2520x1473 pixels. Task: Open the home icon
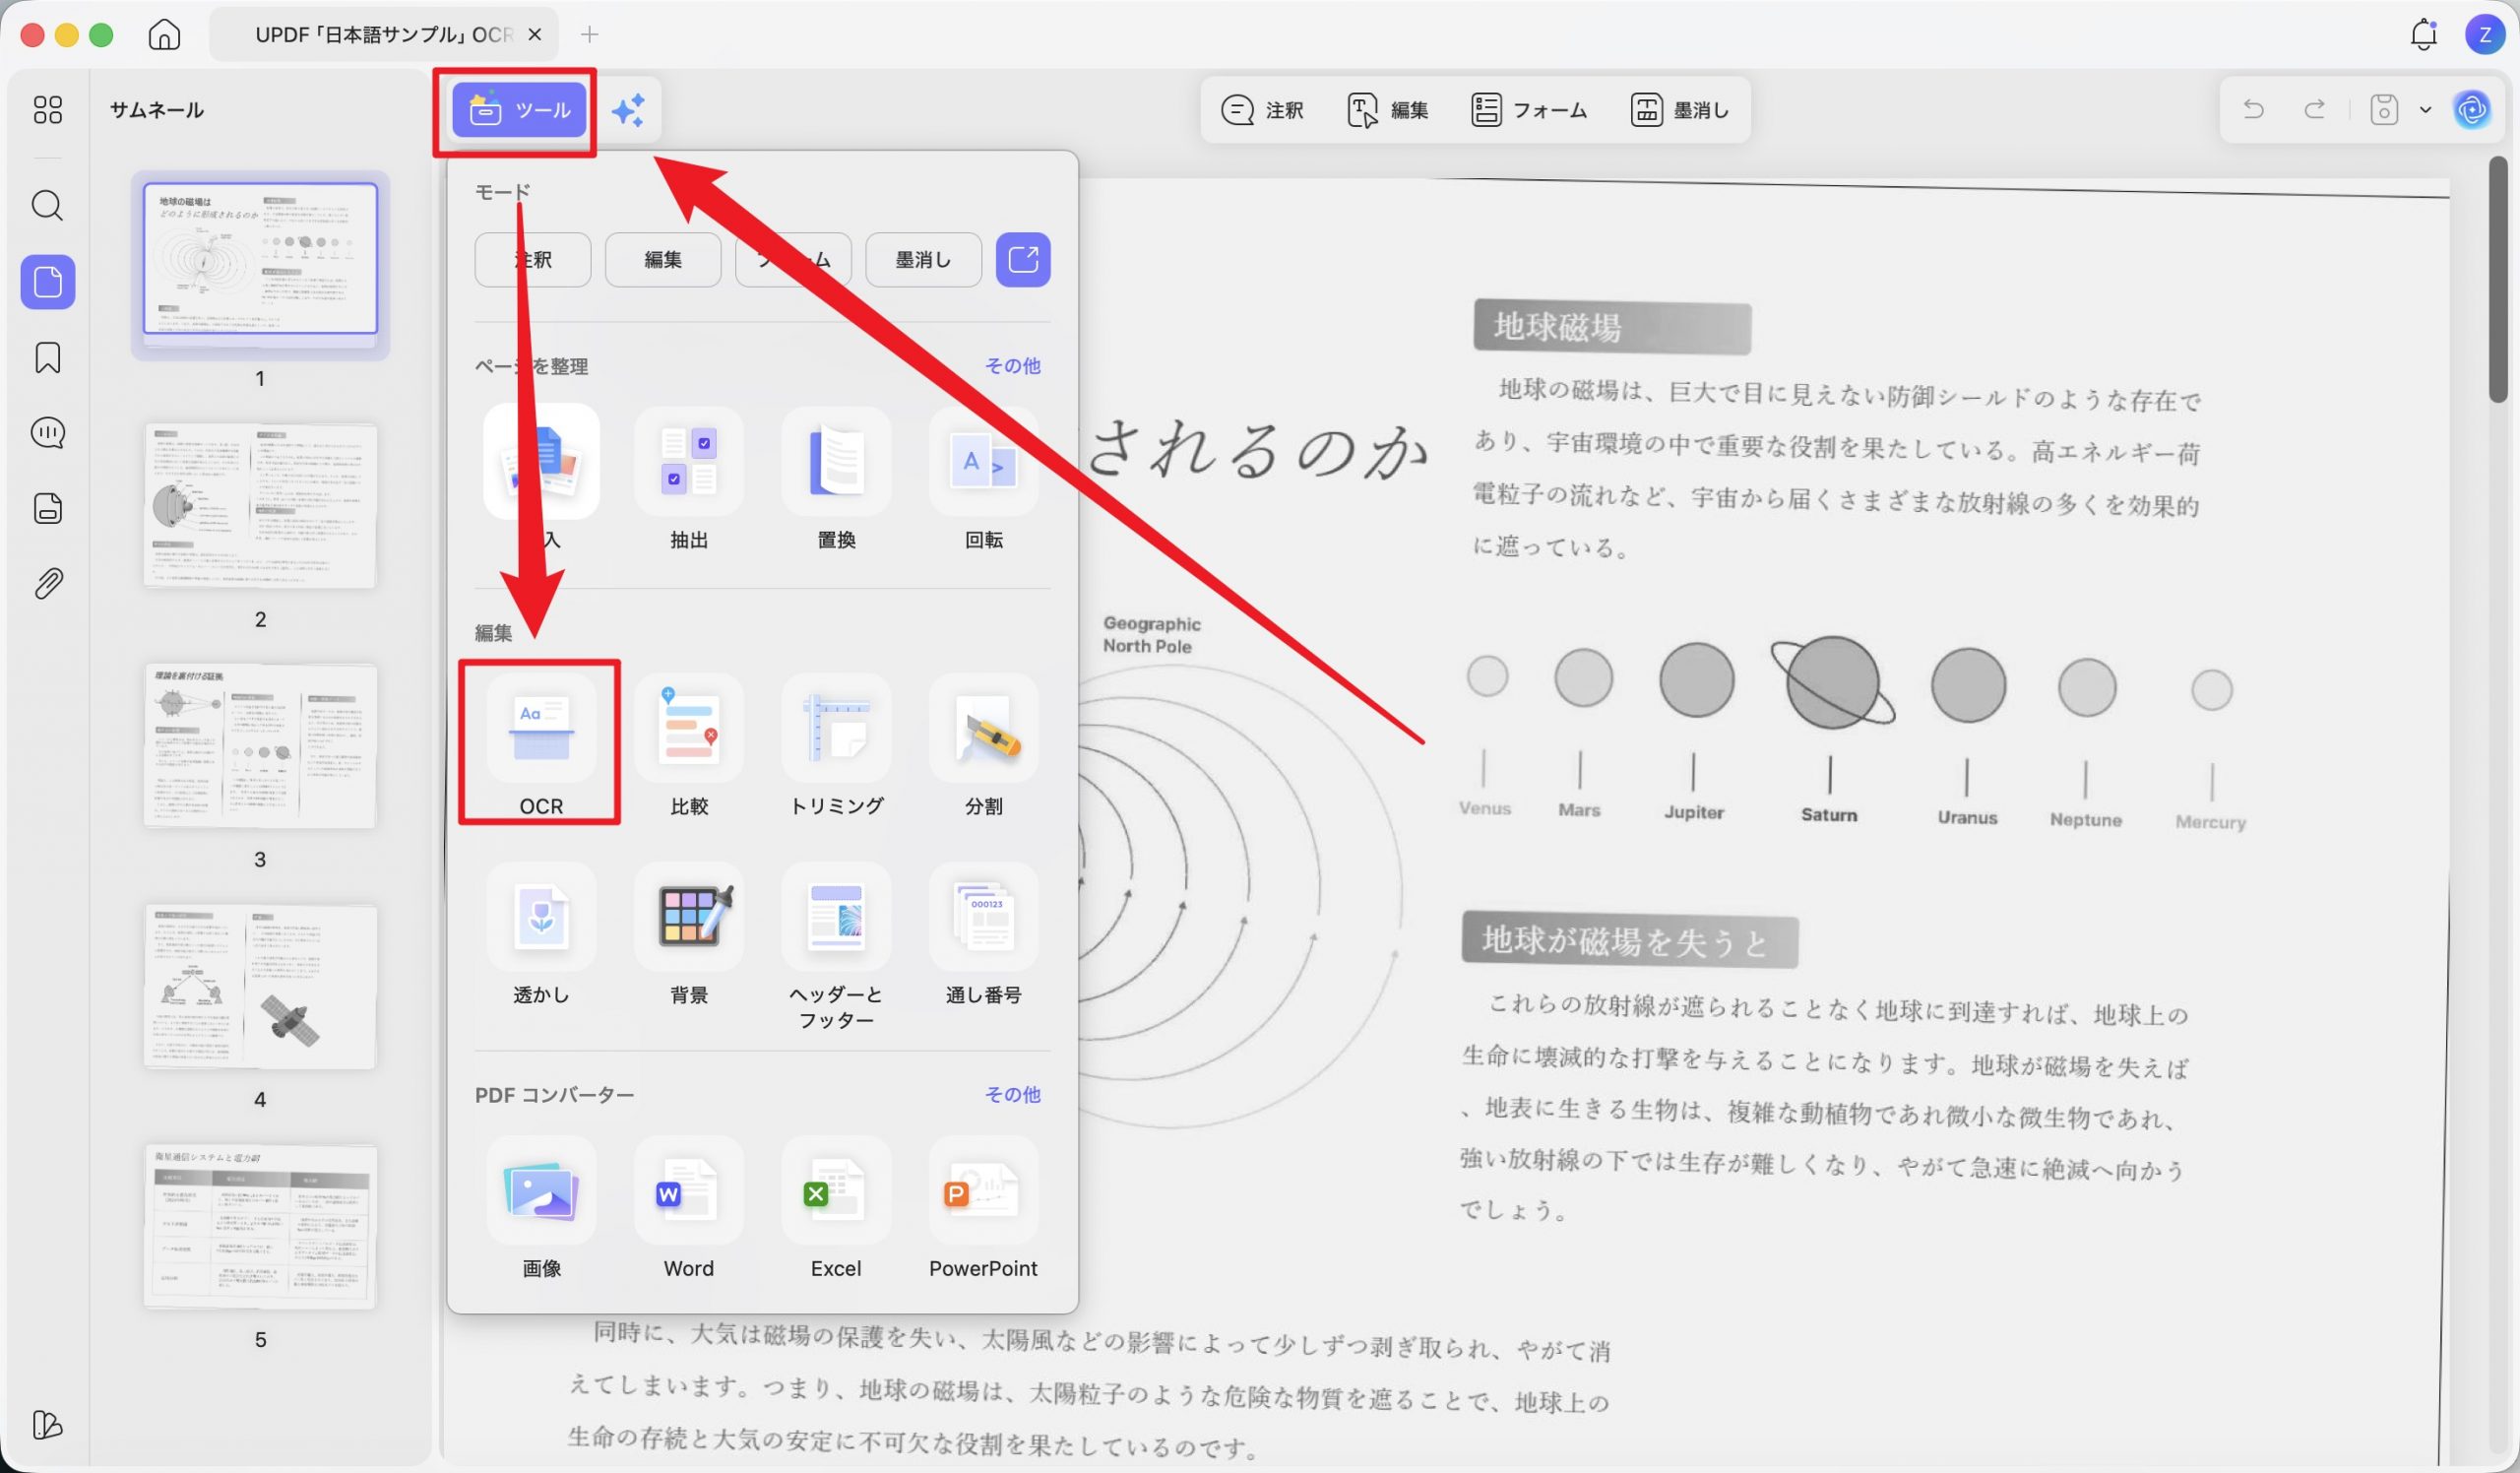click(164, 35)
